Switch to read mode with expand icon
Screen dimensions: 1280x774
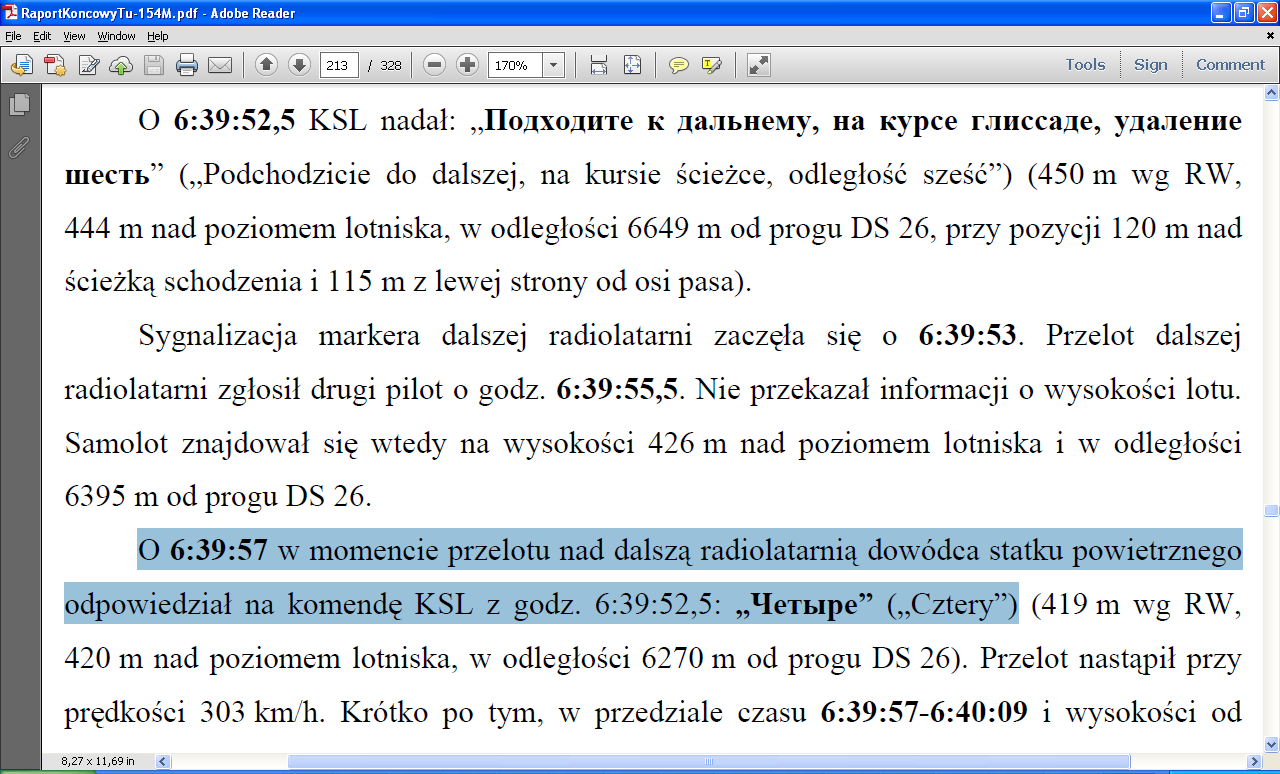tap(759, 65)
